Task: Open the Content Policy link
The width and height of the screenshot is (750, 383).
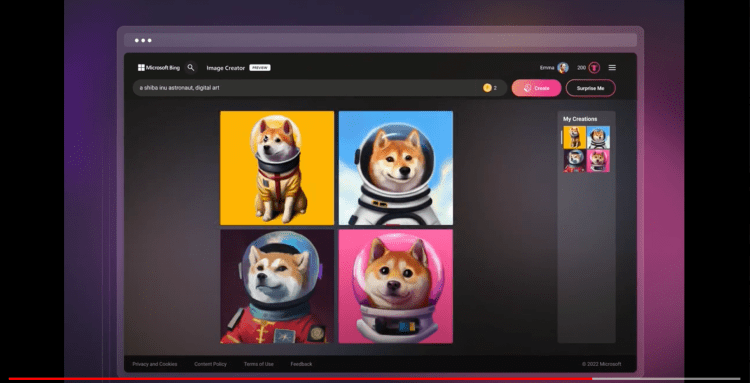Action: [210, 364]
